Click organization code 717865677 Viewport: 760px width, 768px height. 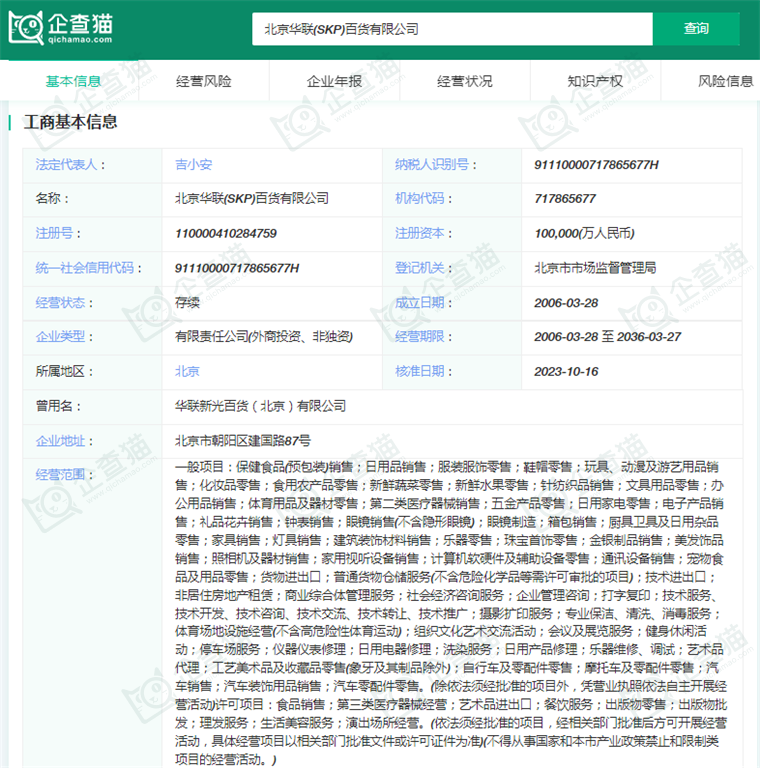point(565,198)
